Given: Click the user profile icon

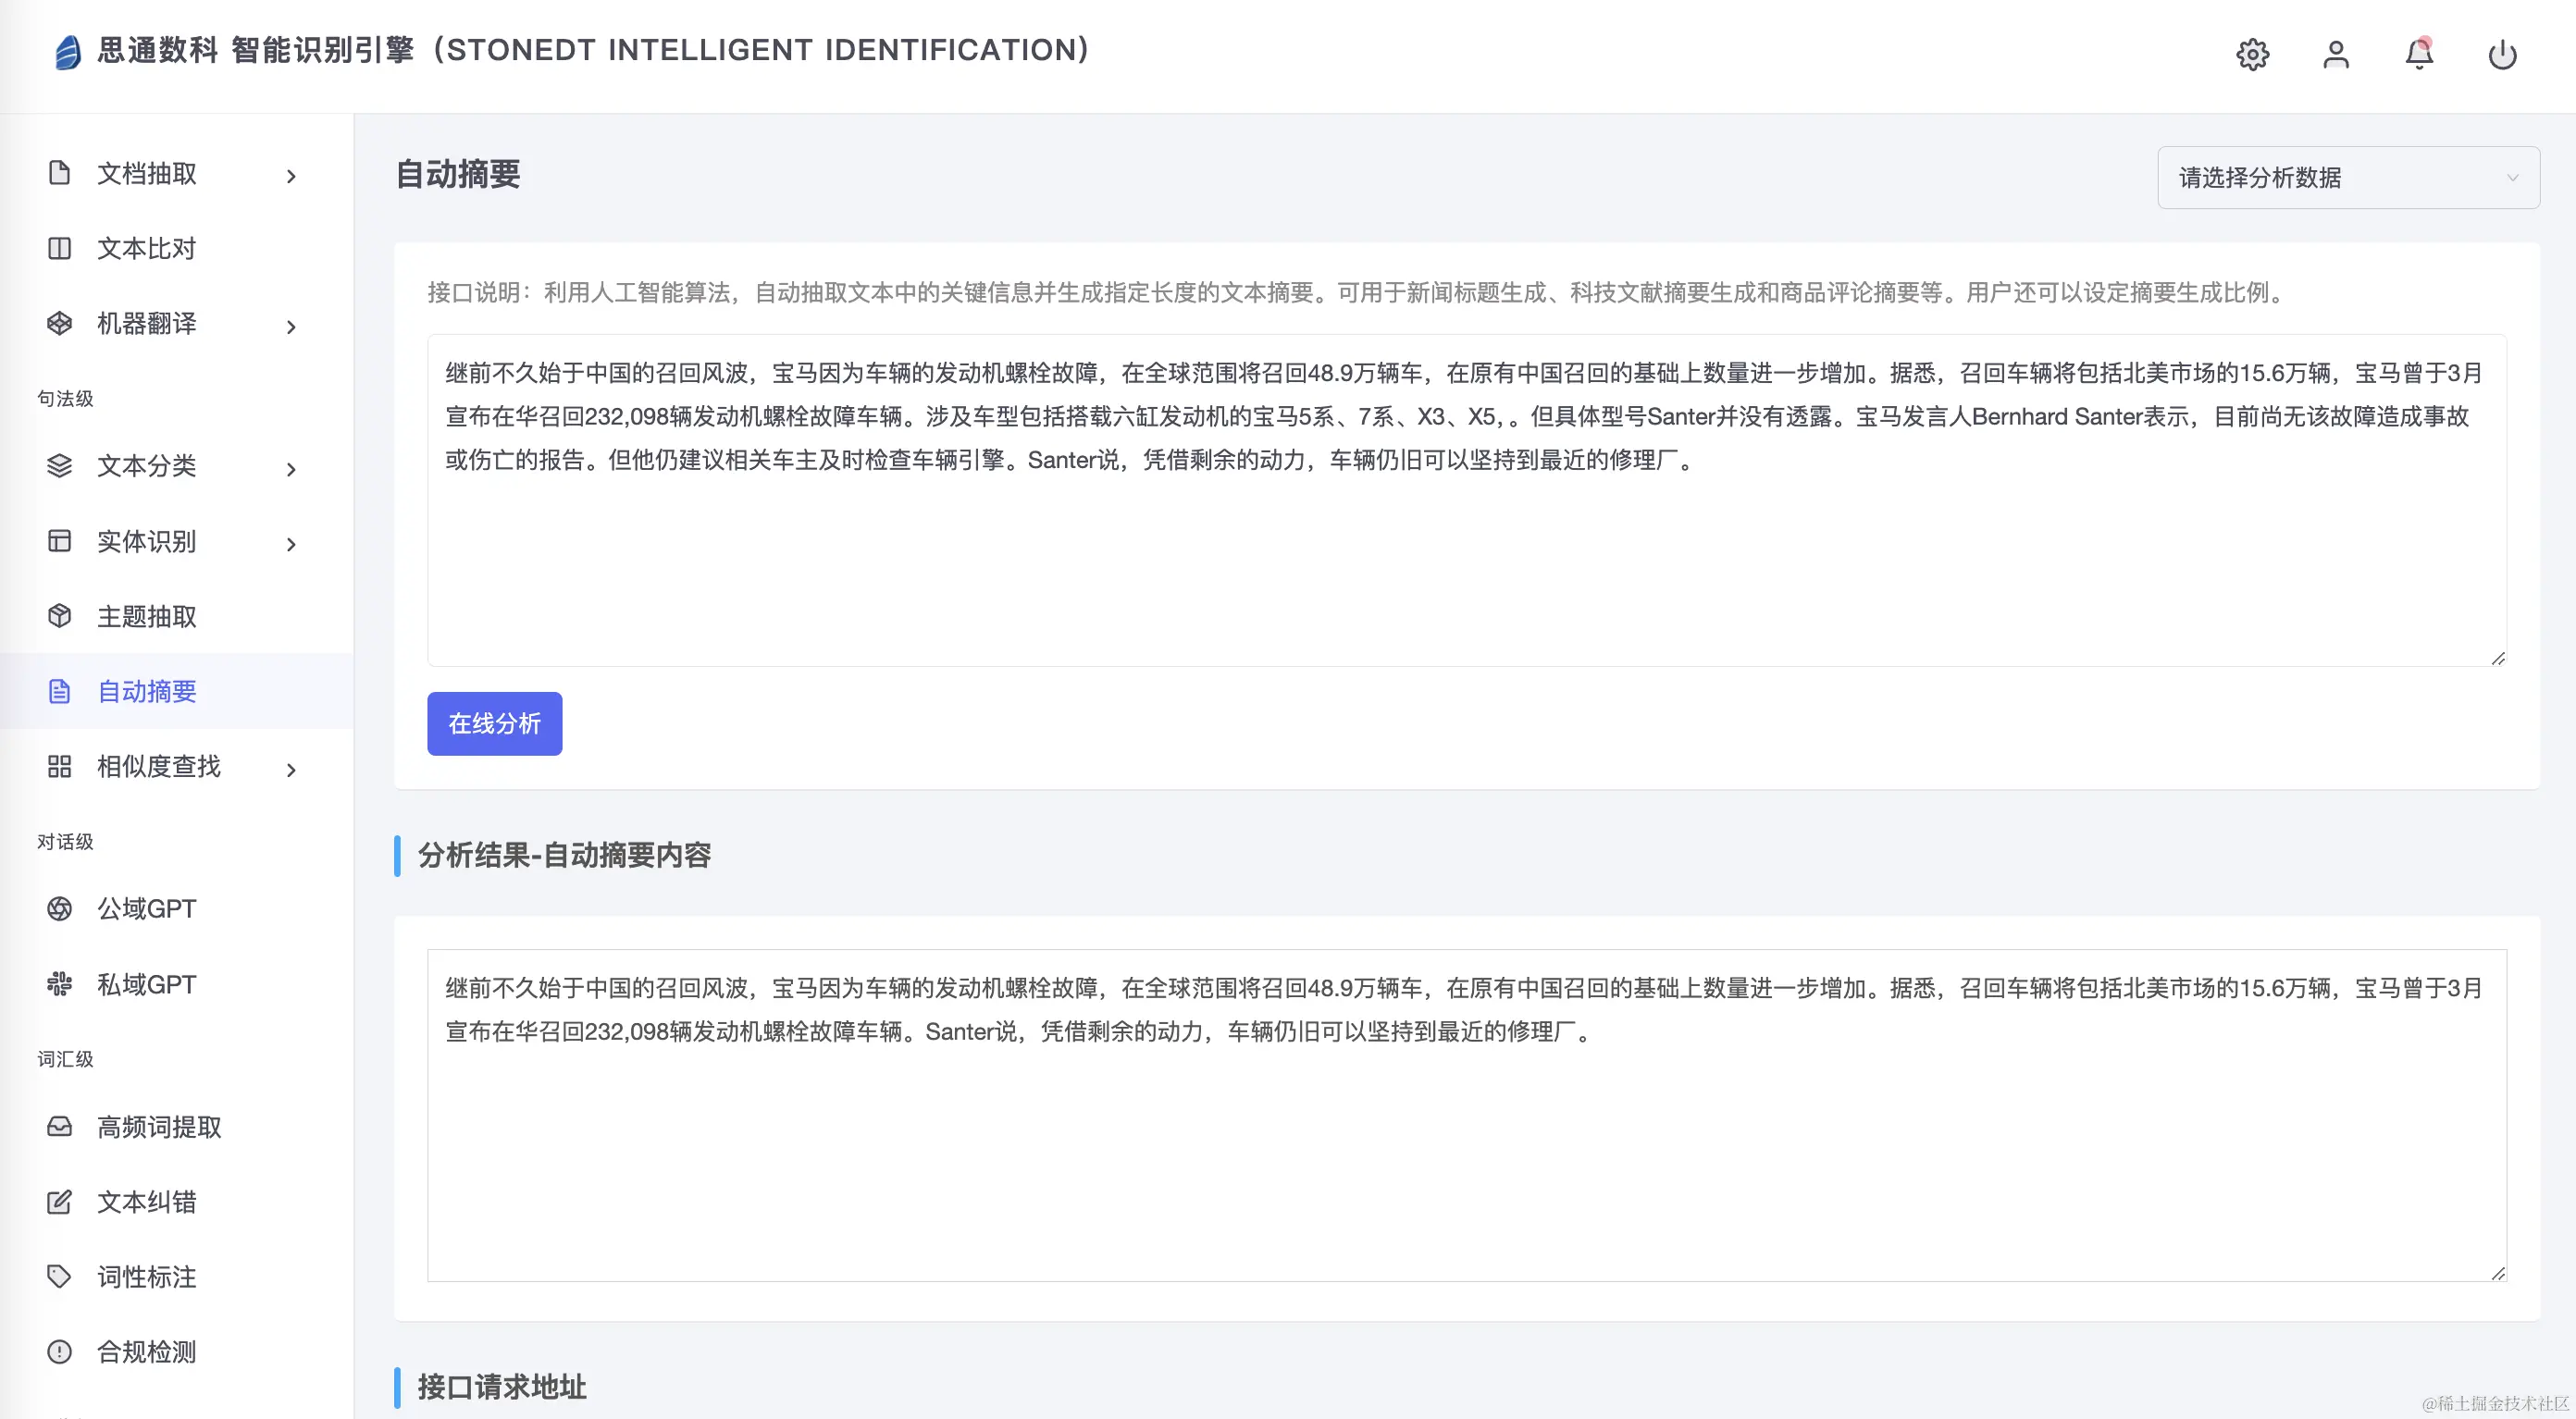Looking at the screenshot, I should pos(2335,54).
